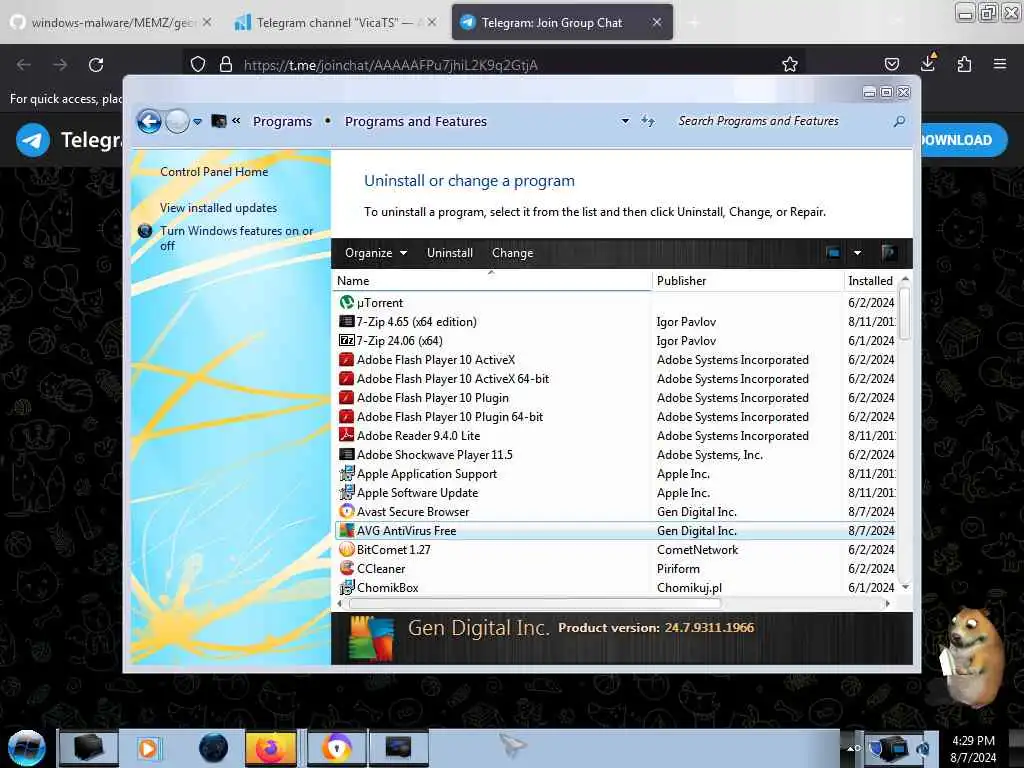Open Turn Windows features on or off
Screen dimensions: 1024x768
coord(236,238)
